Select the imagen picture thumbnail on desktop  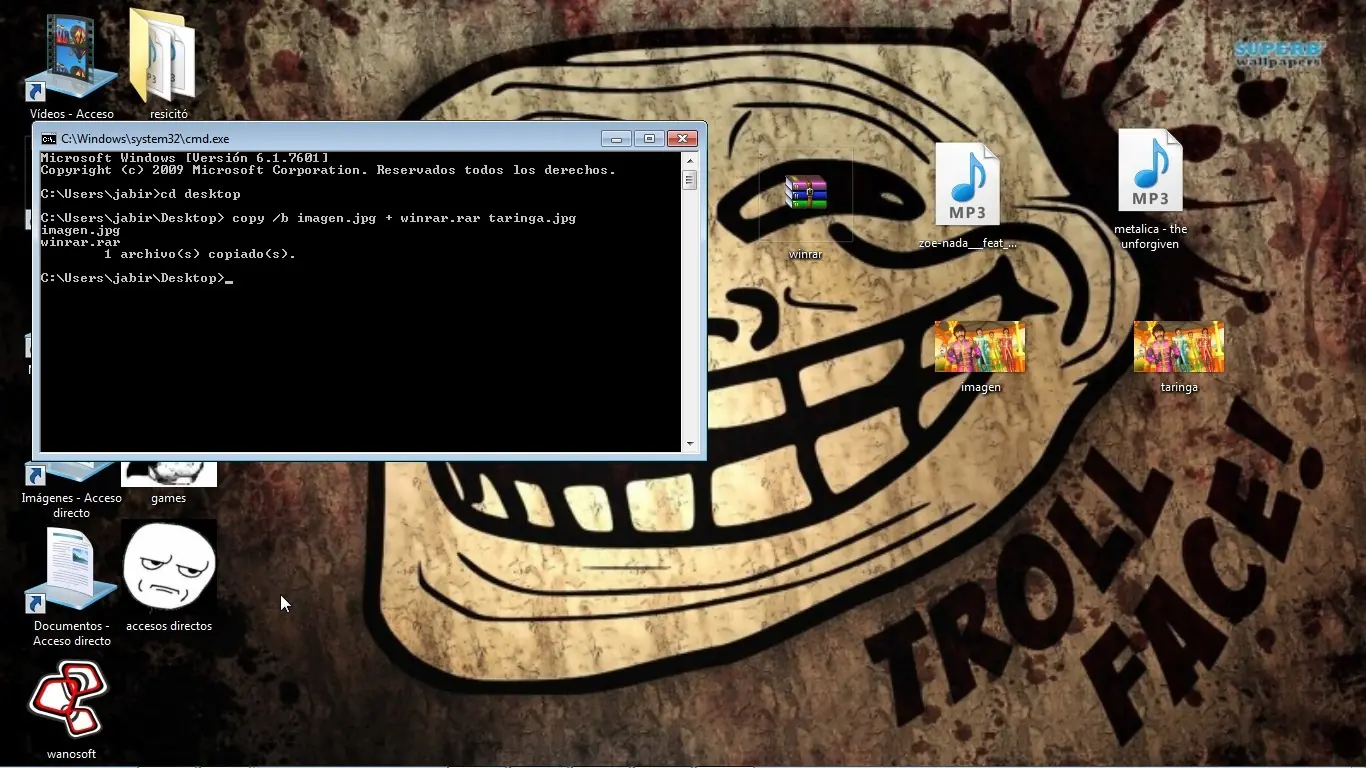coord(980,346)
